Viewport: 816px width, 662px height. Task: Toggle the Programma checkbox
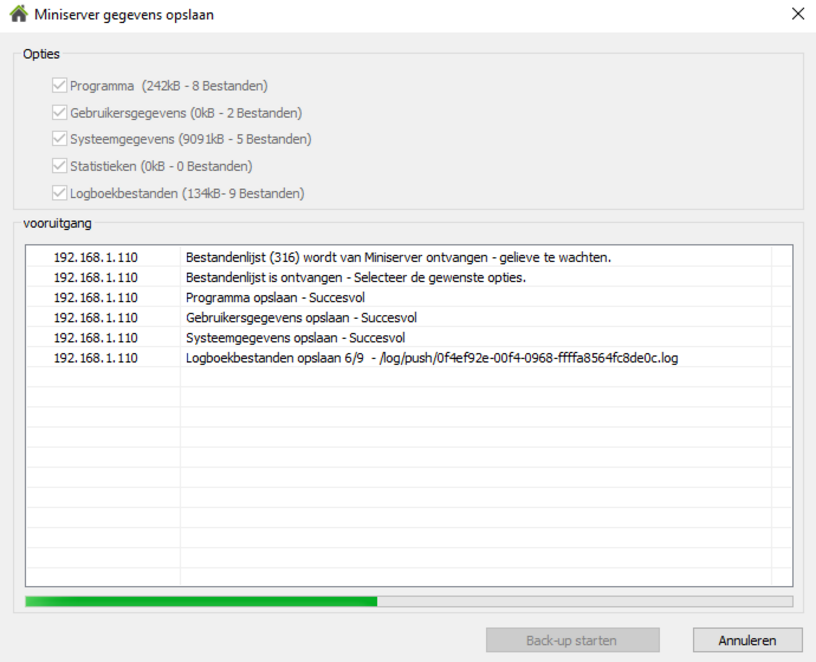pos(60,86)
